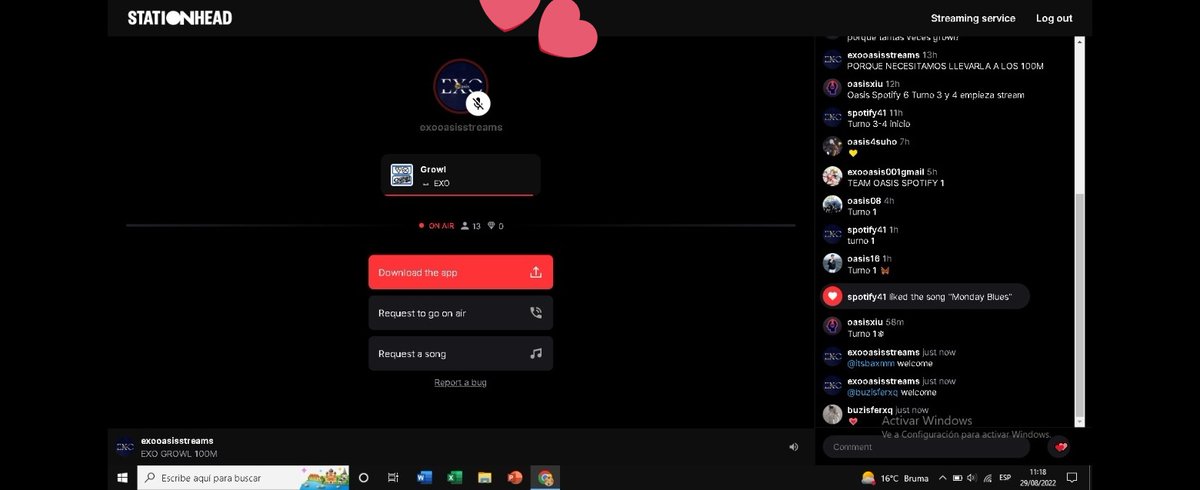Click the buzisferxq avatar in chat
This screenshot has width=1200, height=490.
[832, 414]
